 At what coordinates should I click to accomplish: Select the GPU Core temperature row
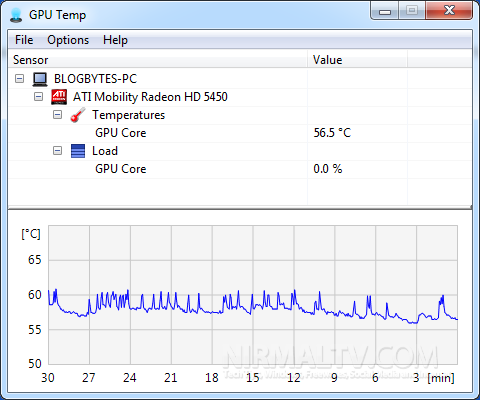click(240, 133)
